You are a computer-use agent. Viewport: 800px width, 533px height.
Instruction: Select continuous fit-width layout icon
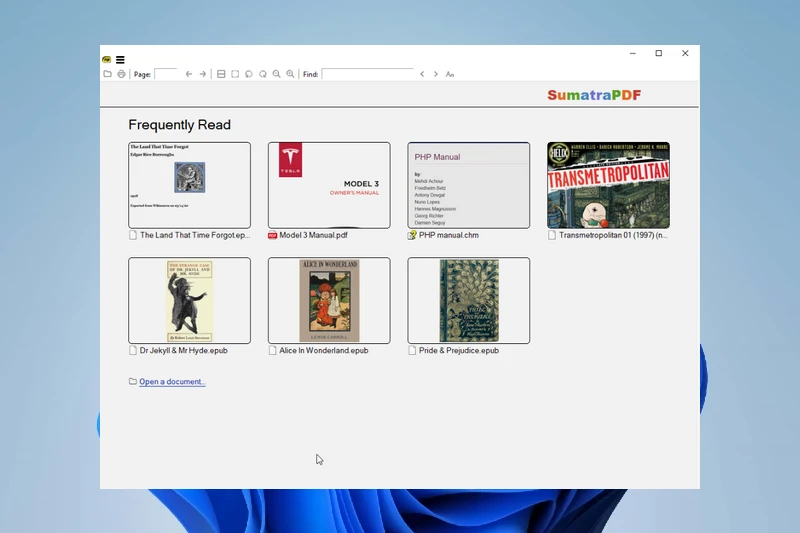[221, 74]
